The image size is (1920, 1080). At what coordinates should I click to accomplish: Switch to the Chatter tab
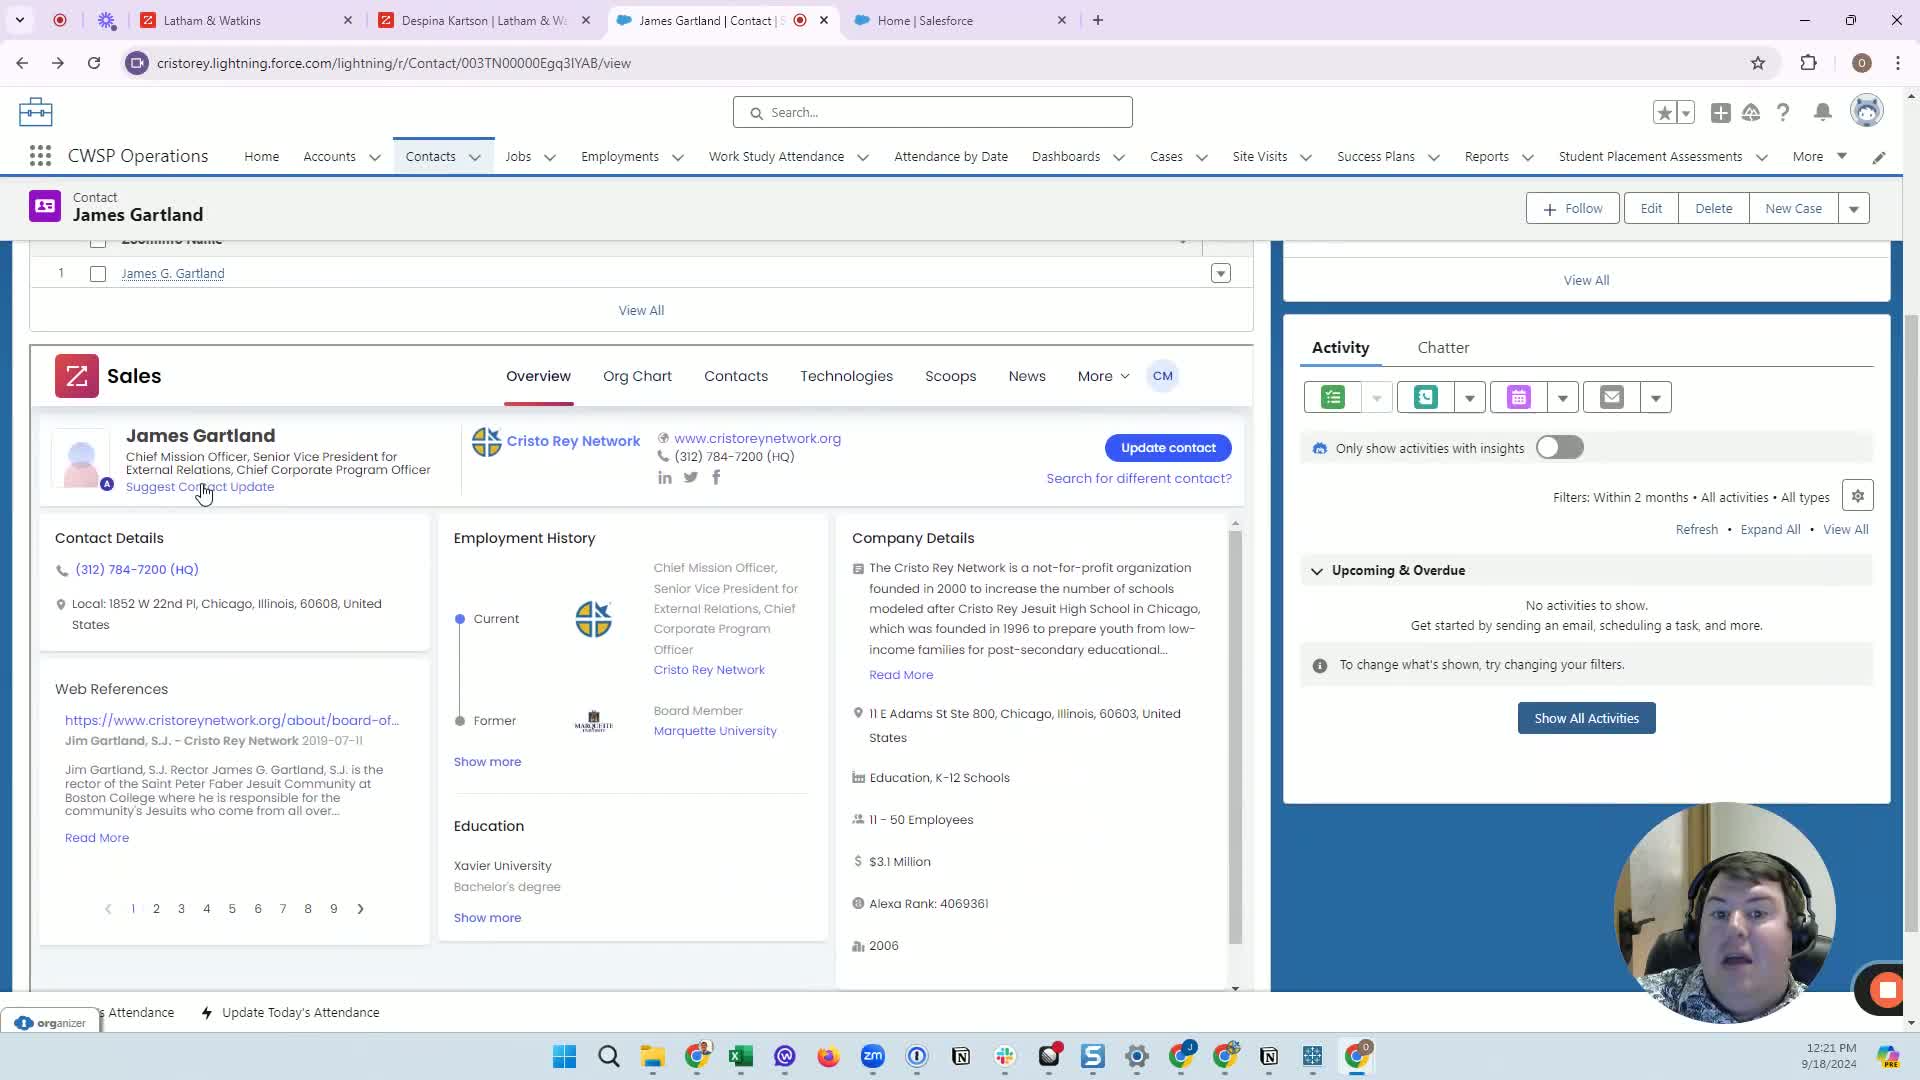(1442, 348)
